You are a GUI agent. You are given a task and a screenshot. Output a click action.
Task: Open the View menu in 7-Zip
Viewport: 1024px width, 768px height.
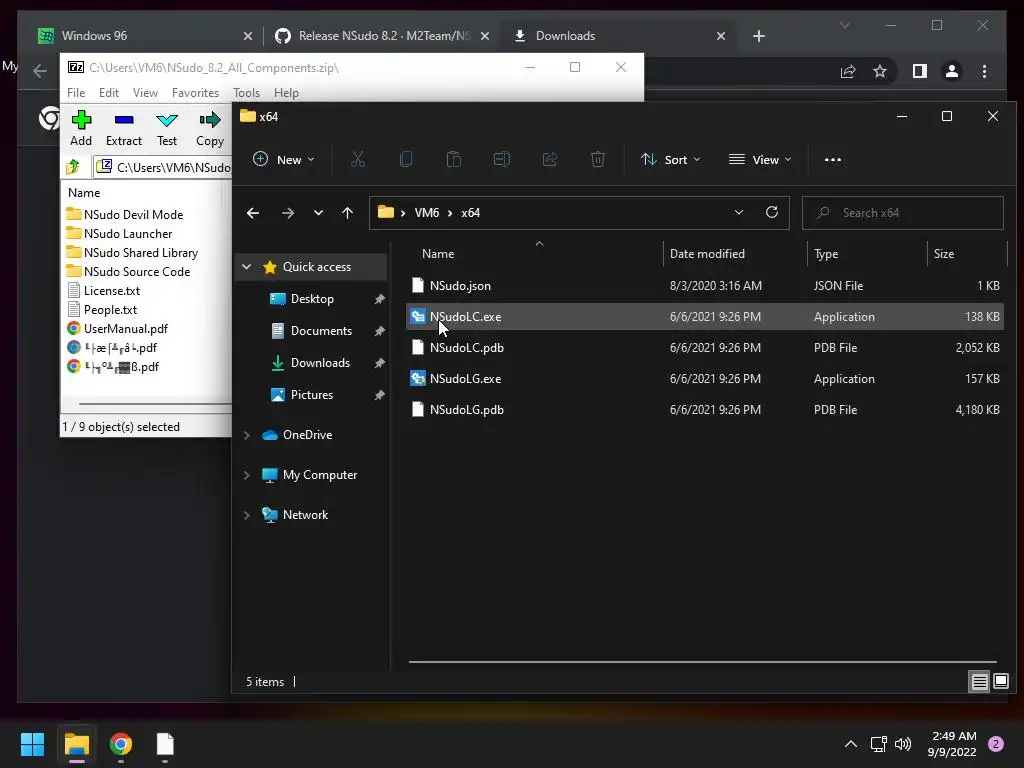pos(145,93)
